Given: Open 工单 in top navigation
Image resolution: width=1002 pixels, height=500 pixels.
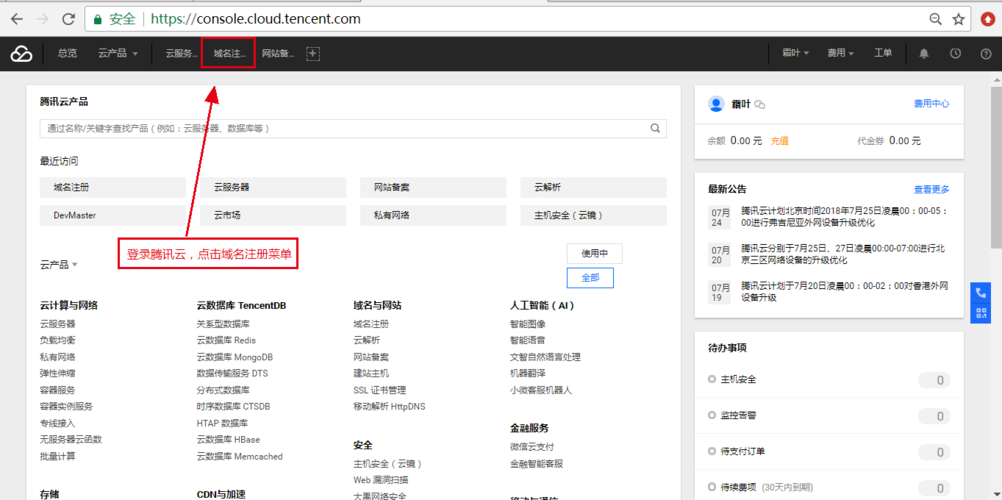Looking at the screenshot, I should (x=883, y=54).
